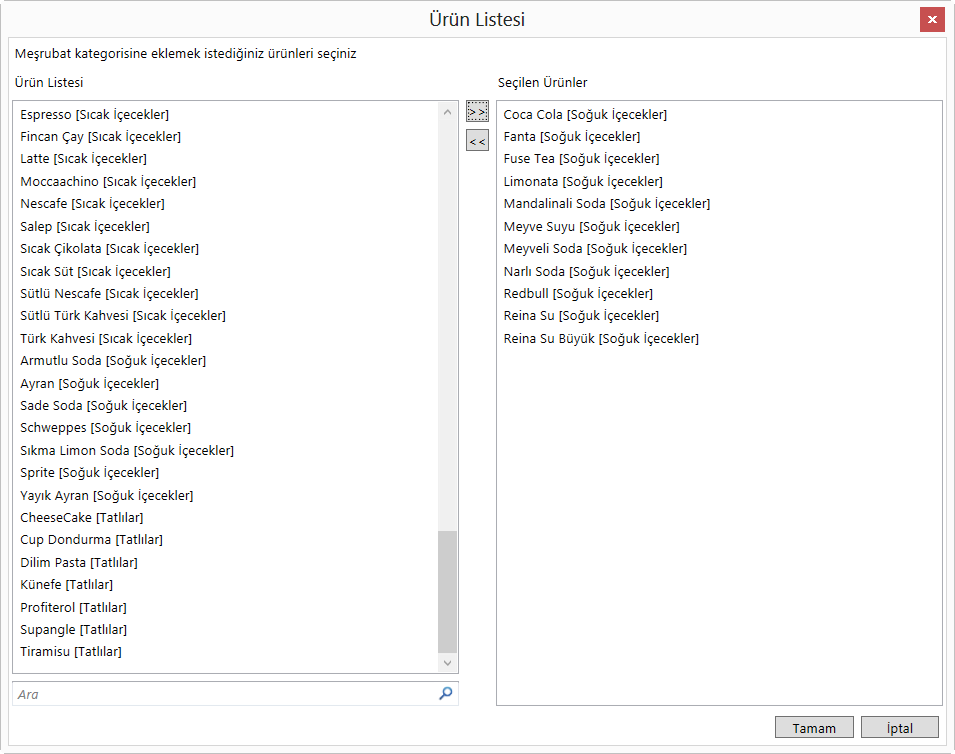
Task: Choose Ayran [Soğuk İçecekler] item
Action: click(89, 384)
